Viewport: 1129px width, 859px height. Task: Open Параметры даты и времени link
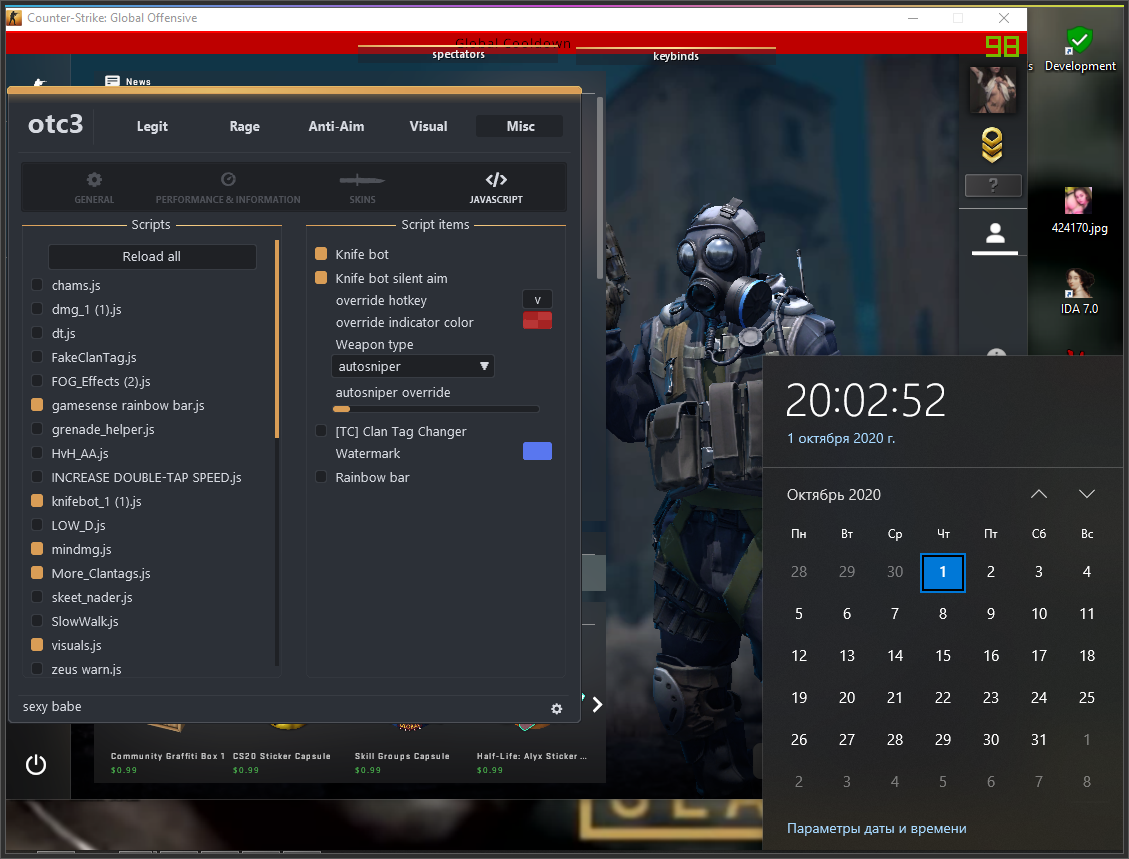click(x=876, y=829)
